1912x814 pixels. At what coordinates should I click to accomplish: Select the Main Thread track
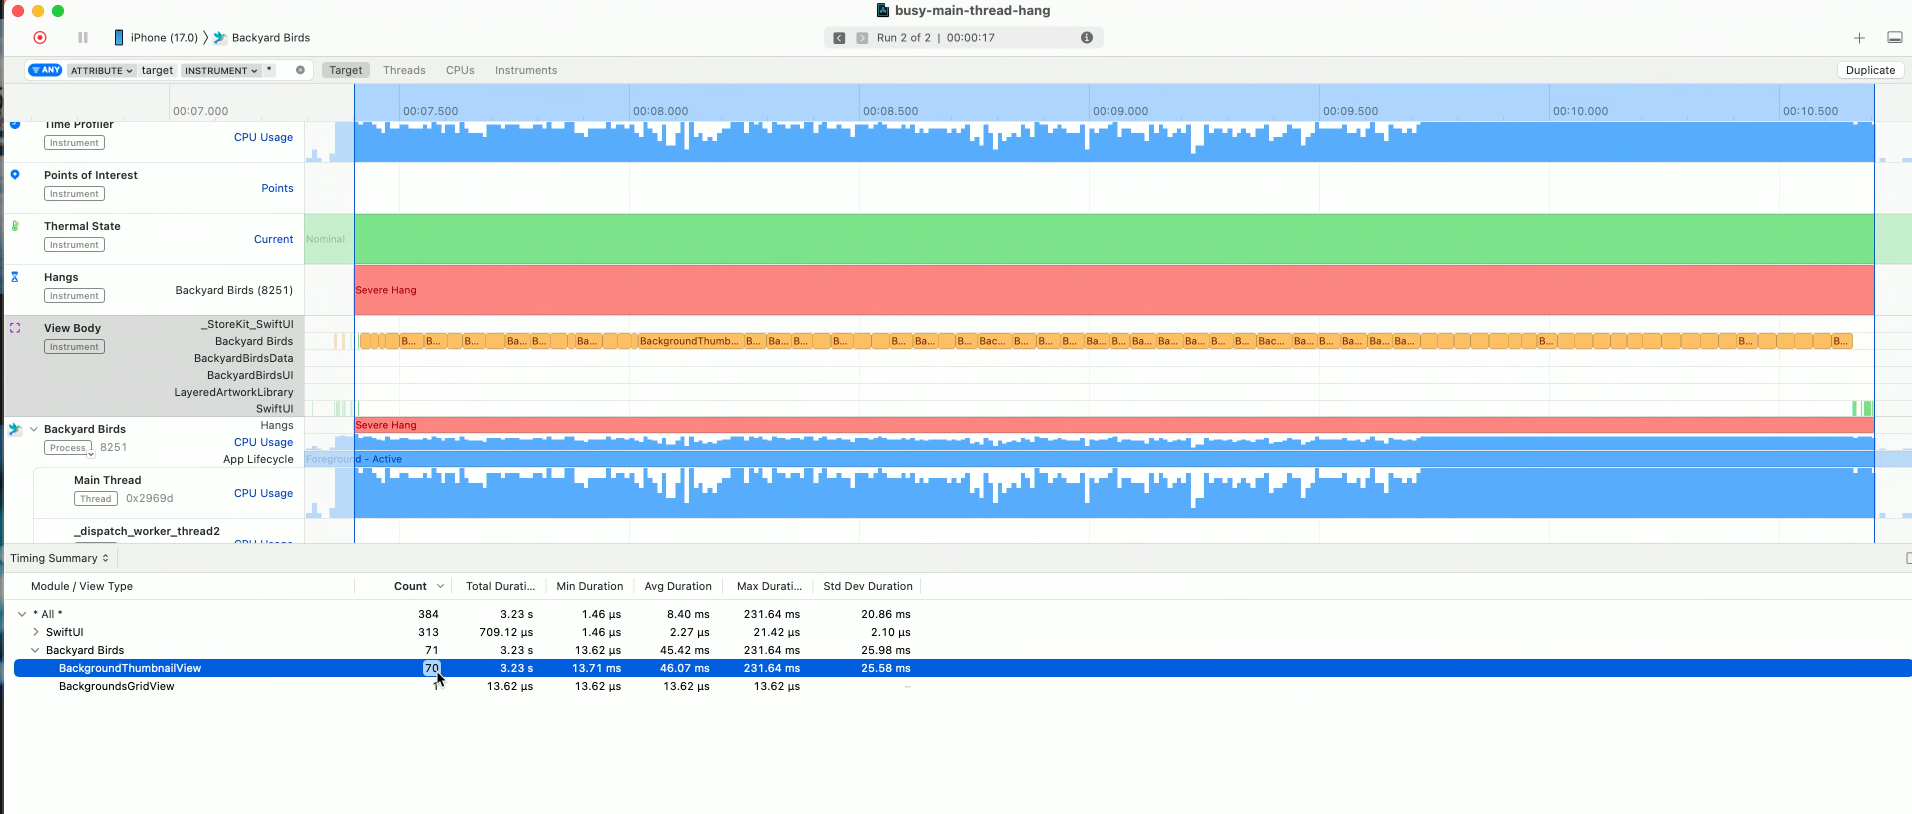click(x=108, y=480)
